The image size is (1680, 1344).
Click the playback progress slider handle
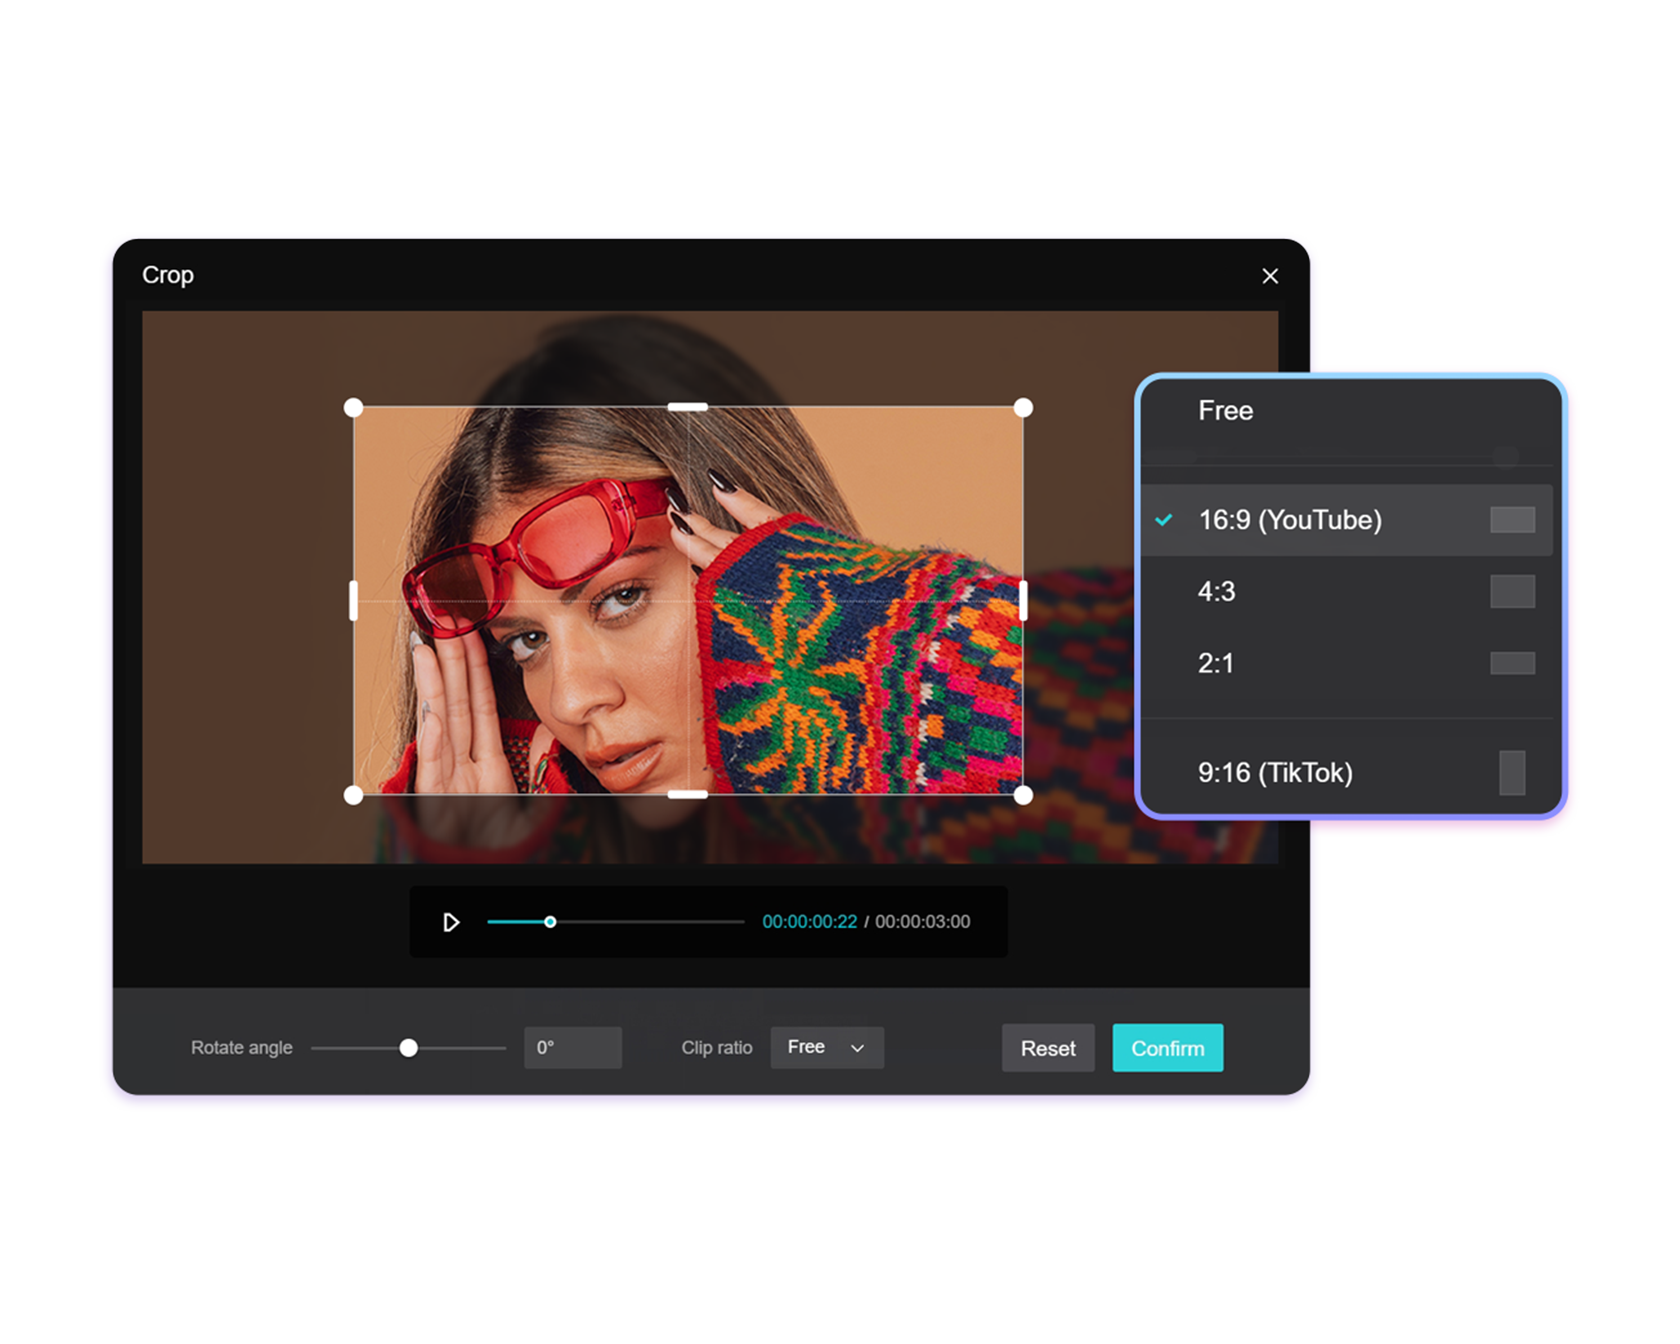point(549,922)
